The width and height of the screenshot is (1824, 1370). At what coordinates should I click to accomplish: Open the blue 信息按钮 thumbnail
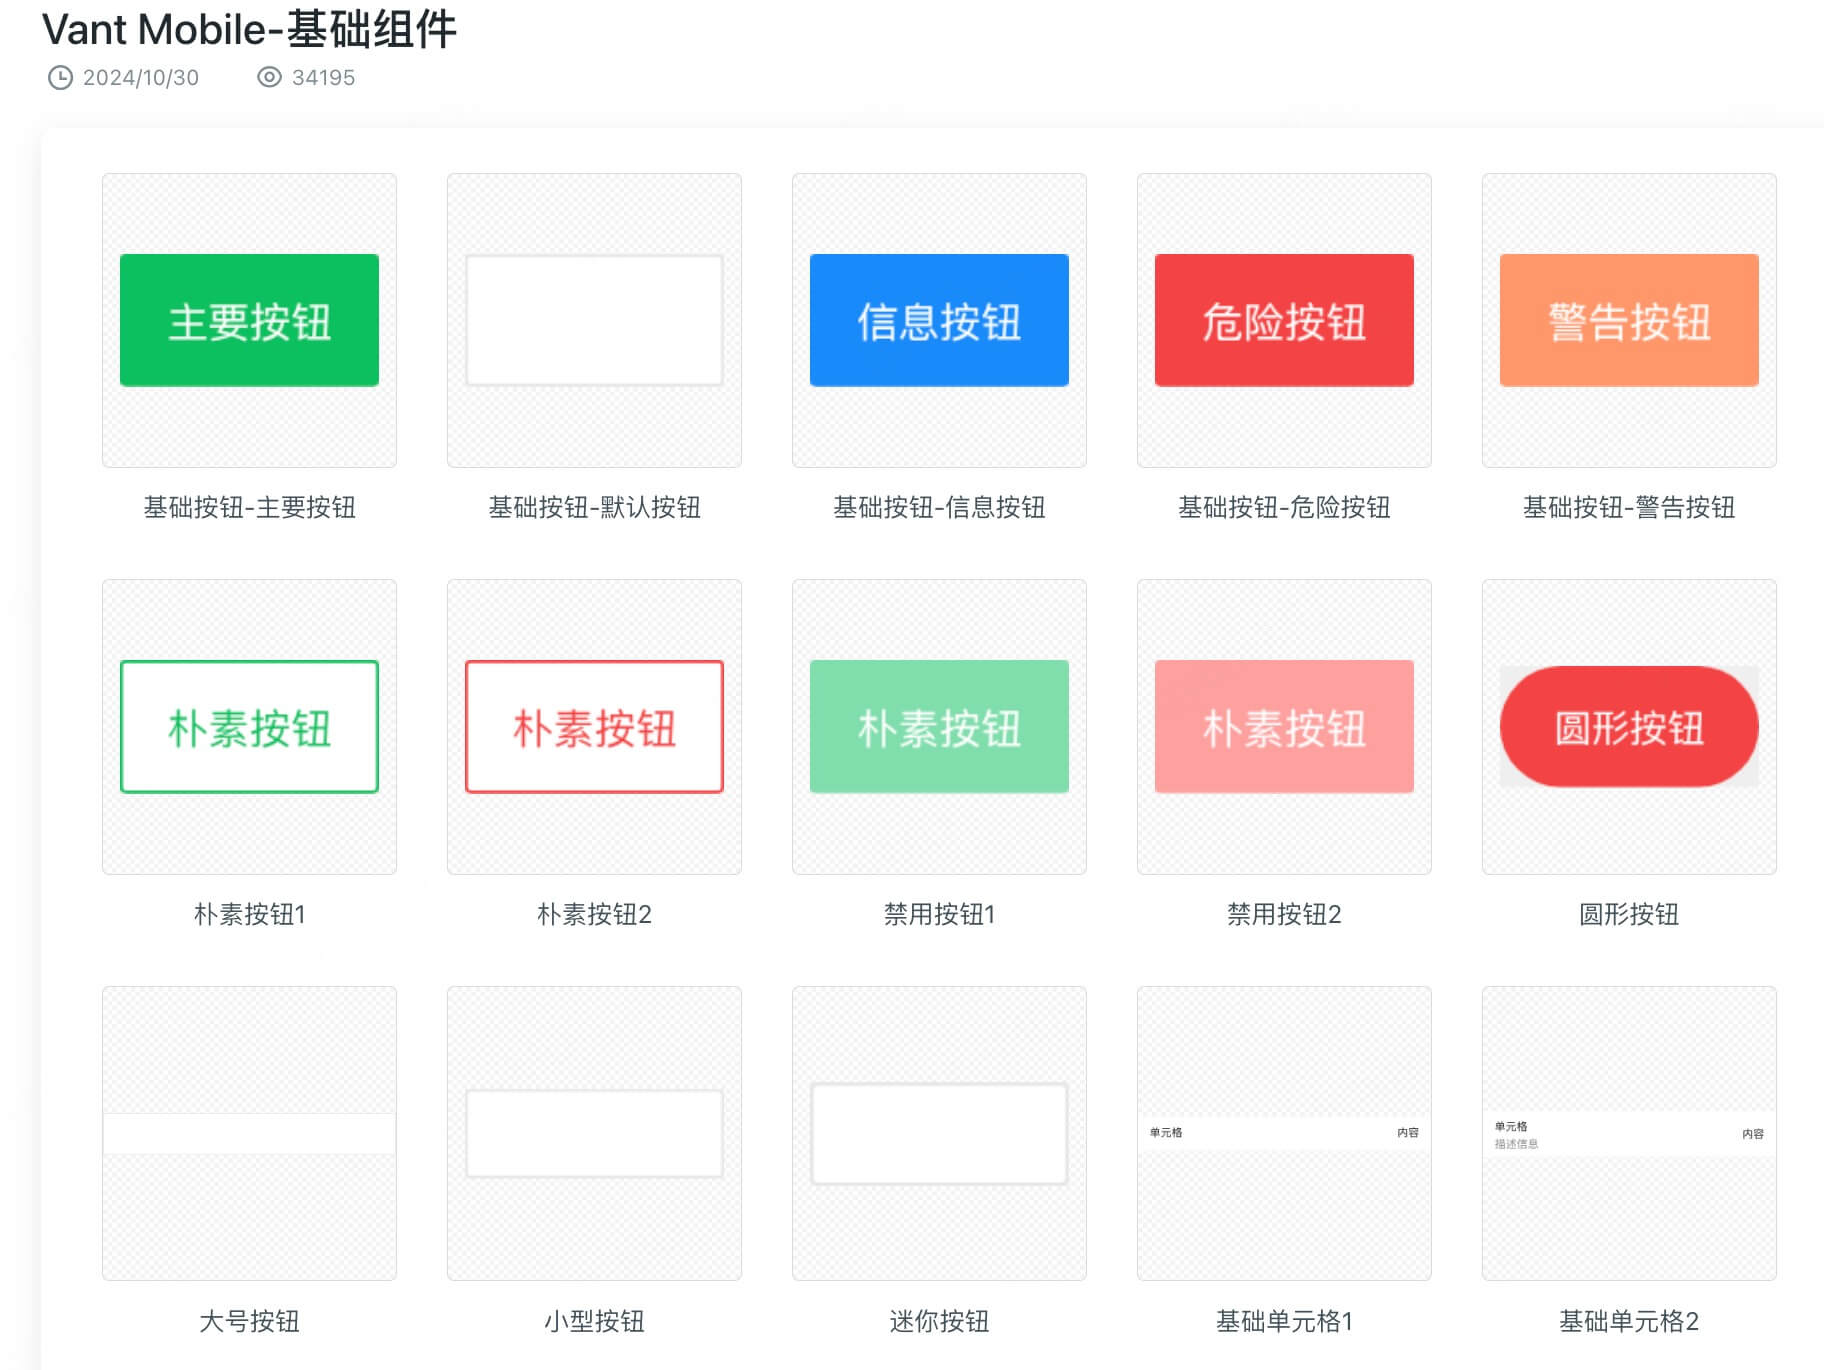(939, 320)
